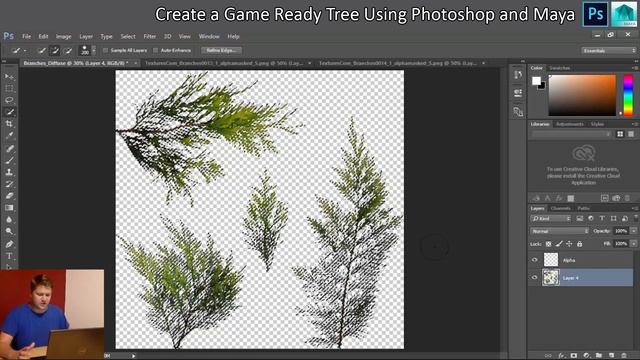Select the Gradient tool
Screen dimensions: 640x360
click(9, 207)
